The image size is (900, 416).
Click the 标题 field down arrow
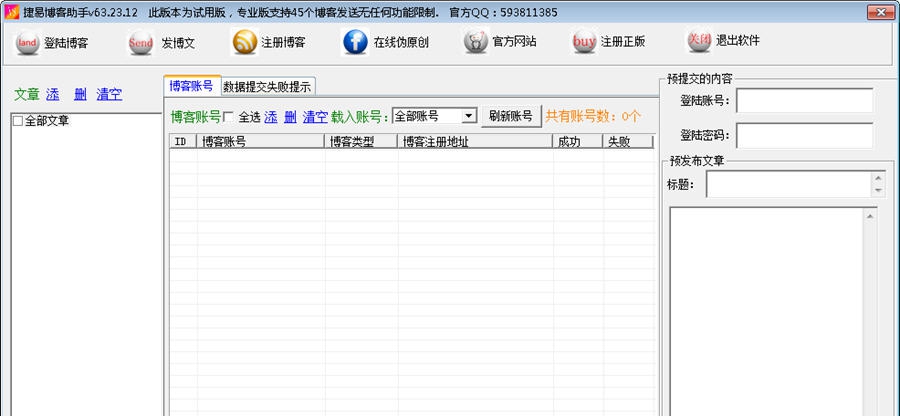878,190
